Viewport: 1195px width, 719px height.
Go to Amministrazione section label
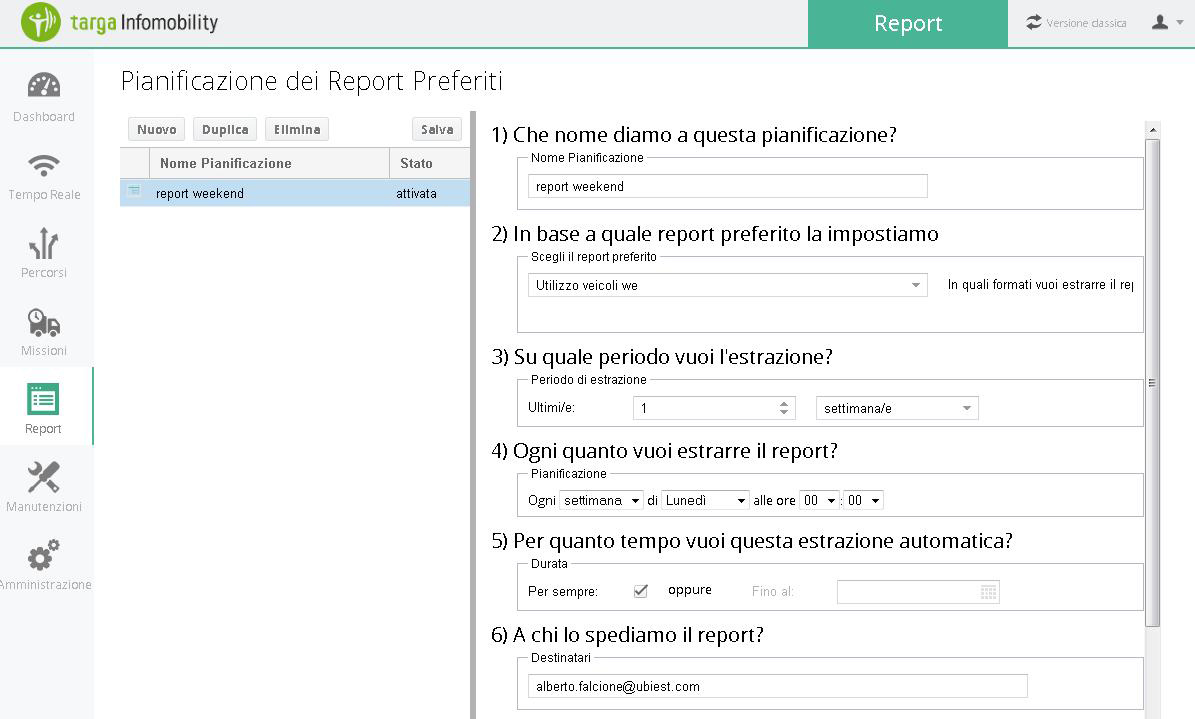tap(46, 585)
